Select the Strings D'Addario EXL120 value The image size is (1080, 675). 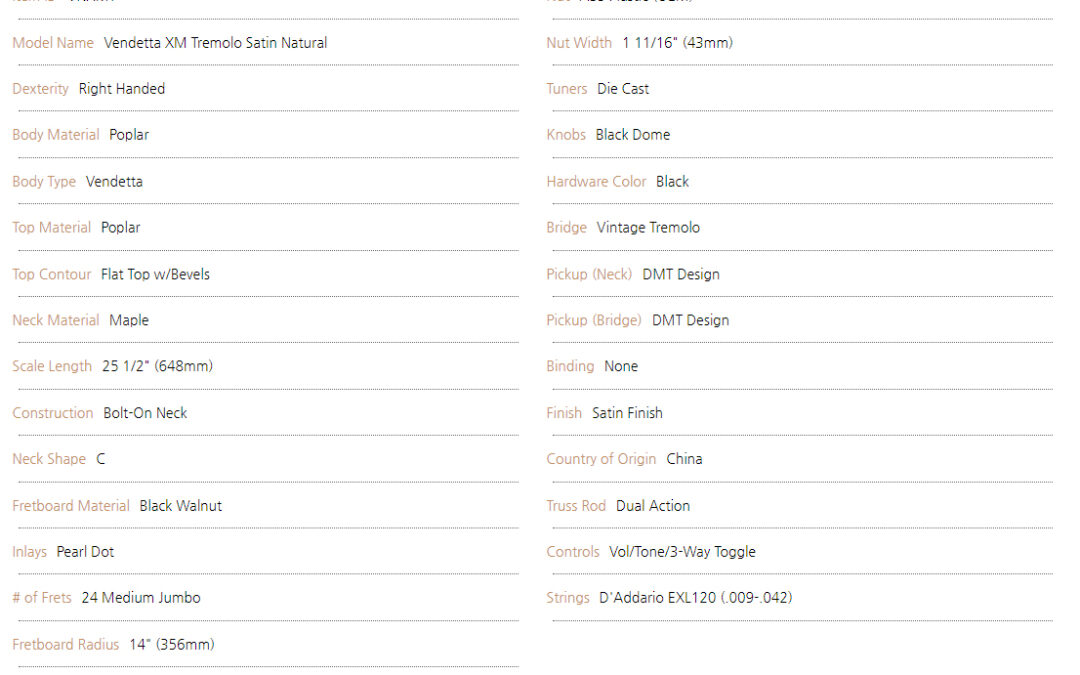click(x=696, y=598)
